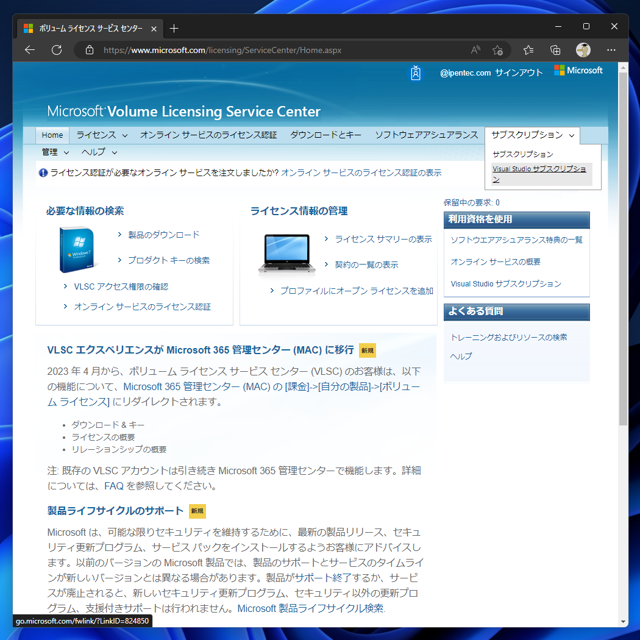Open the ダウンロードとキー menu item

coord(326,135)
